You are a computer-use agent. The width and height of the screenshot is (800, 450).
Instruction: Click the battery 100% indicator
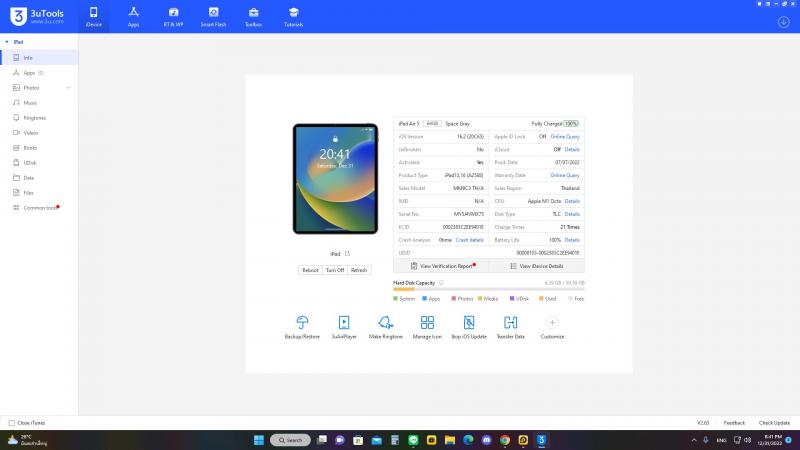(x=571, y=123)
